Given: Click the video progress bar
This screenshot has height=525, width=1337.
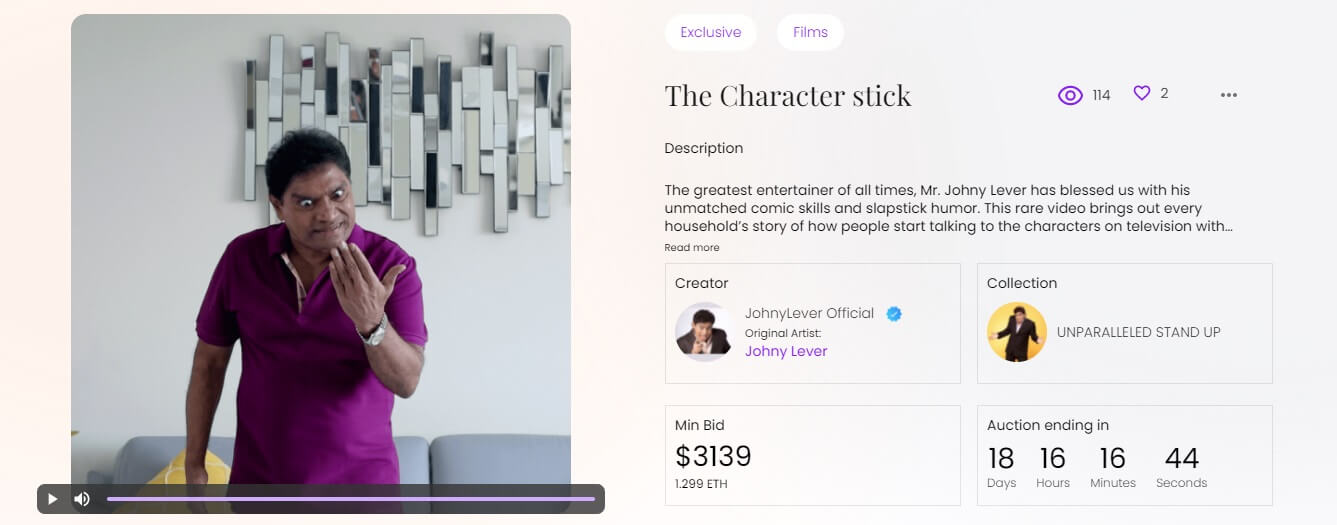Looking at the screenshot, I should coord(350,499).
